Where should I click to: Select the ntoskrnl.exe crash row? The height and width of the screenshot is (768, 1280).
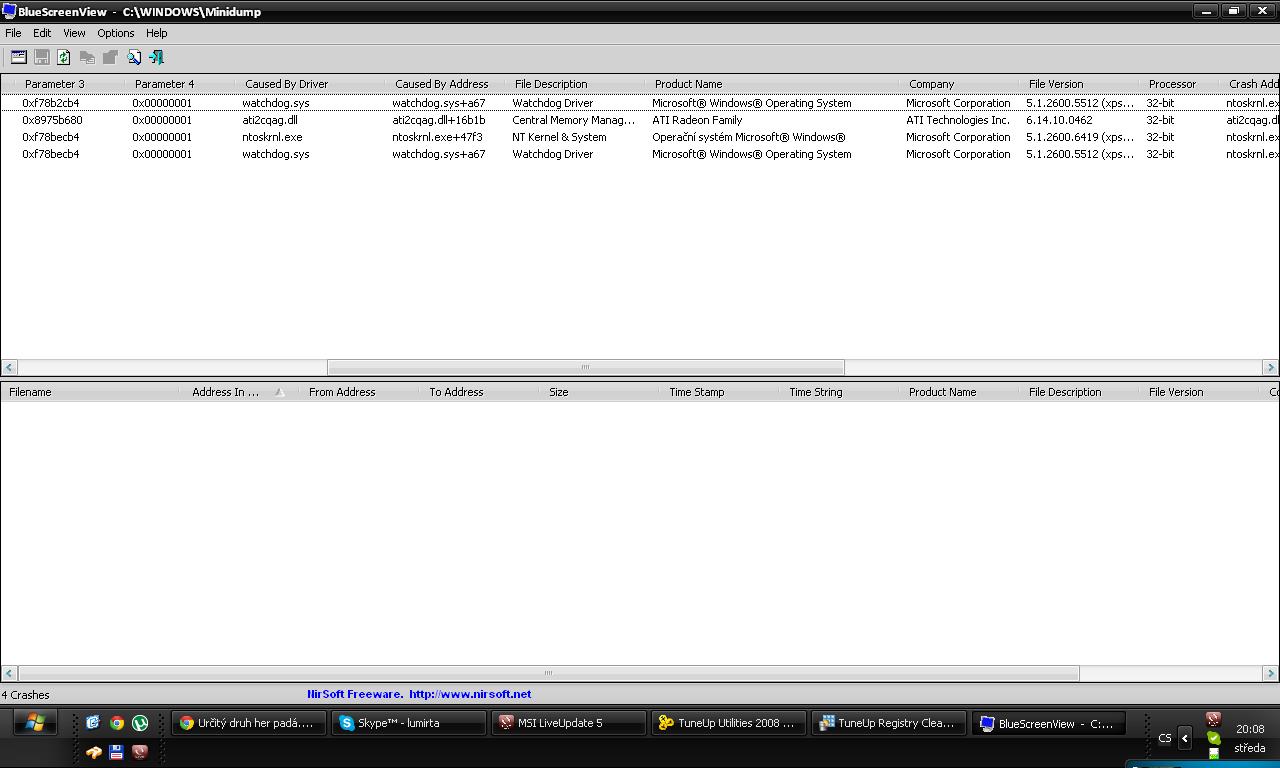coord(640,137)
